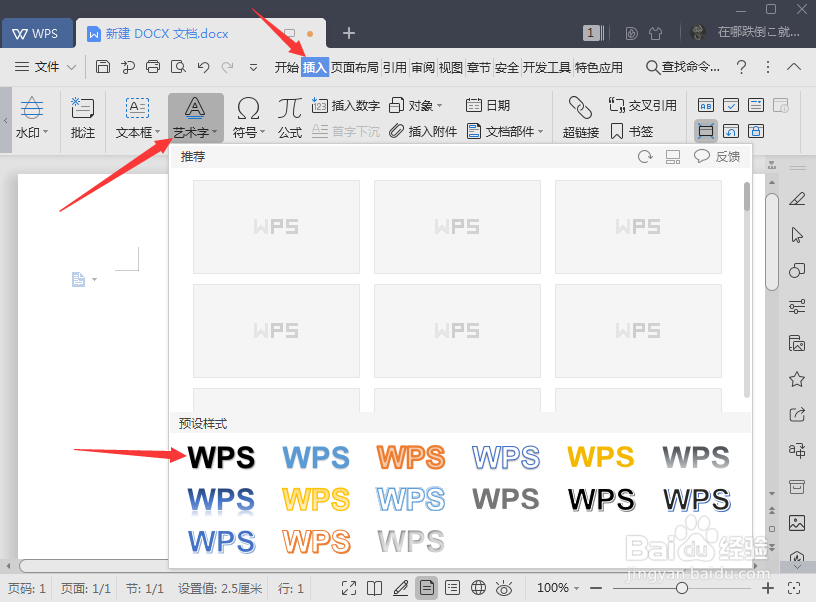
Task: Toggle eye-protection mode in the status bar
Action: click(x=505, y=588)
